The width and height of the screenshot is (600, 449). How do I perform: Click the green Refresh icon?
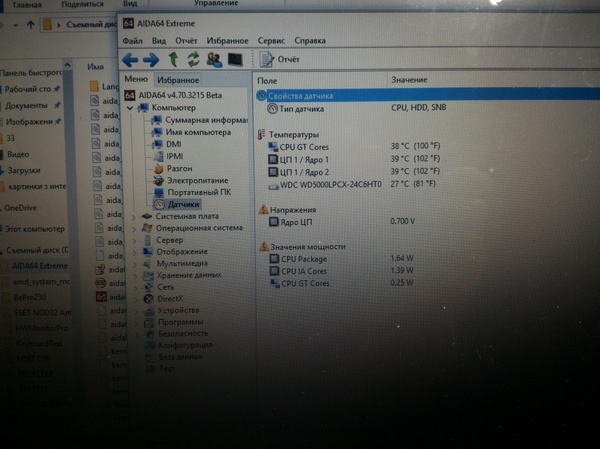pos(193,60)
